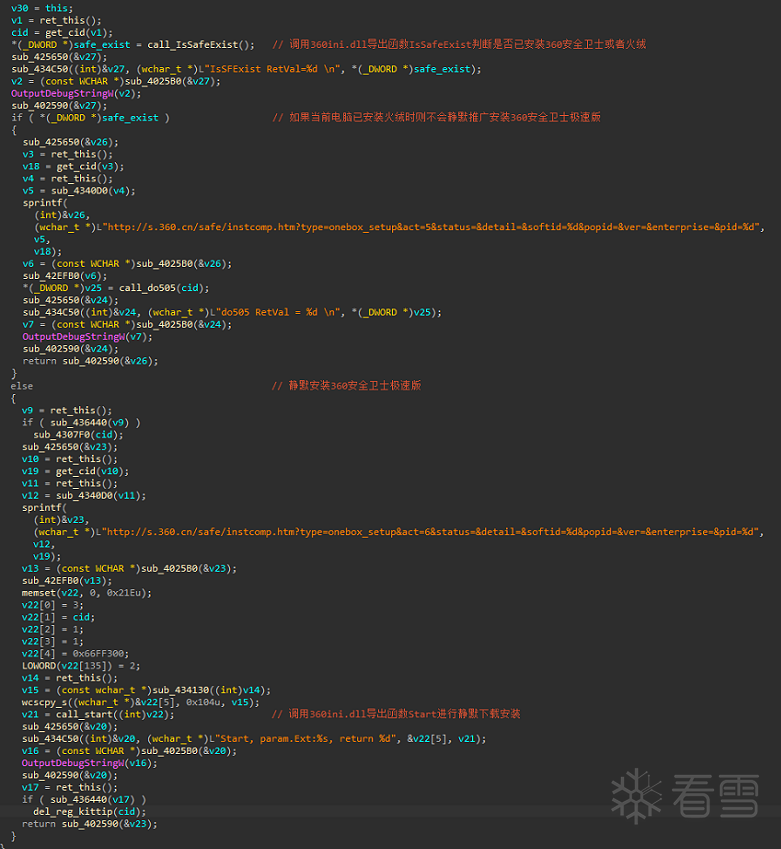Click the call_IsSafeExist() assignment line
The width and height of the screenshot is (781, 849).
click(x=133, y=44)
